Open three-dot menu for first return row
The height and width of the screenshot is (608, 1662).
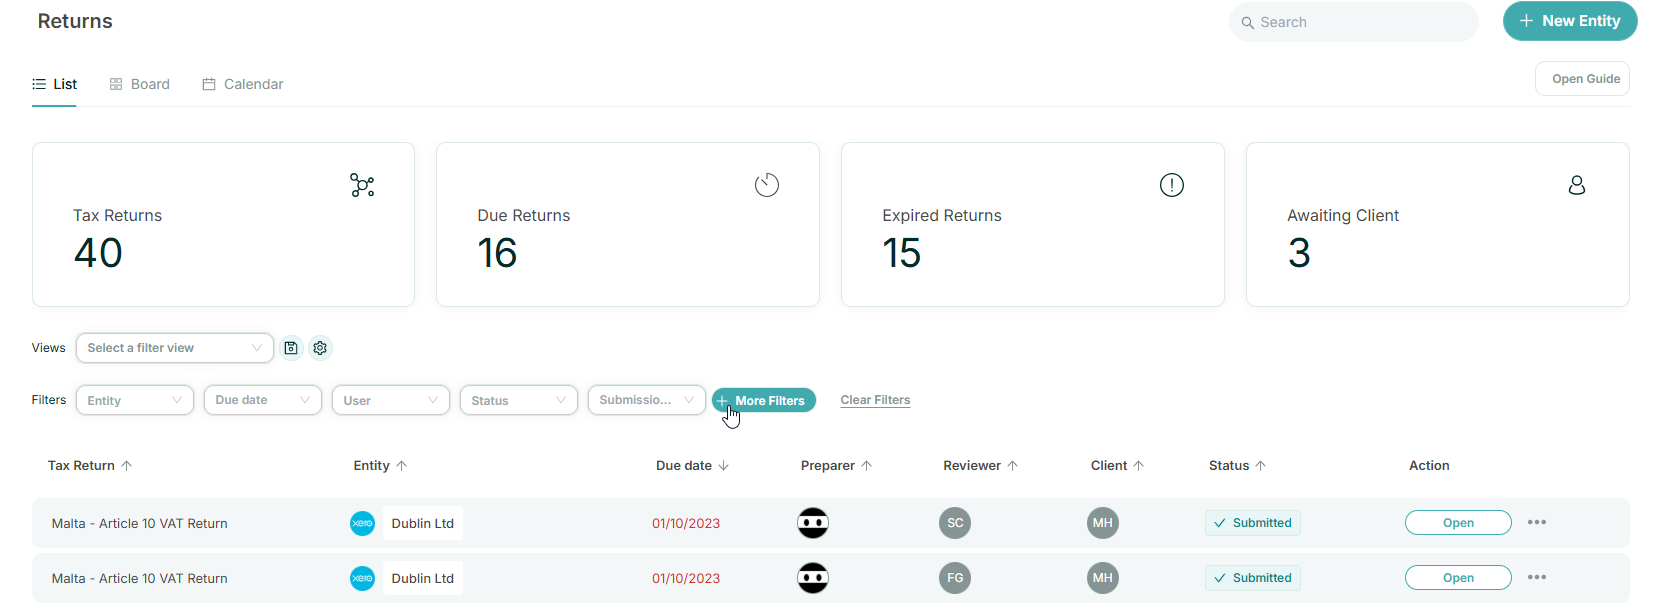(x=1537, y=523)
